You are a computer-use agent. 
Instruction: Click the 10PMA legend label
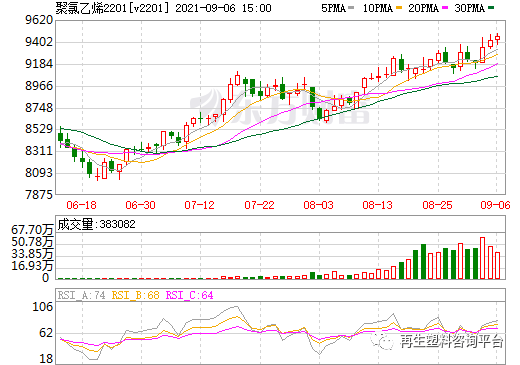(x=378, y=8)
